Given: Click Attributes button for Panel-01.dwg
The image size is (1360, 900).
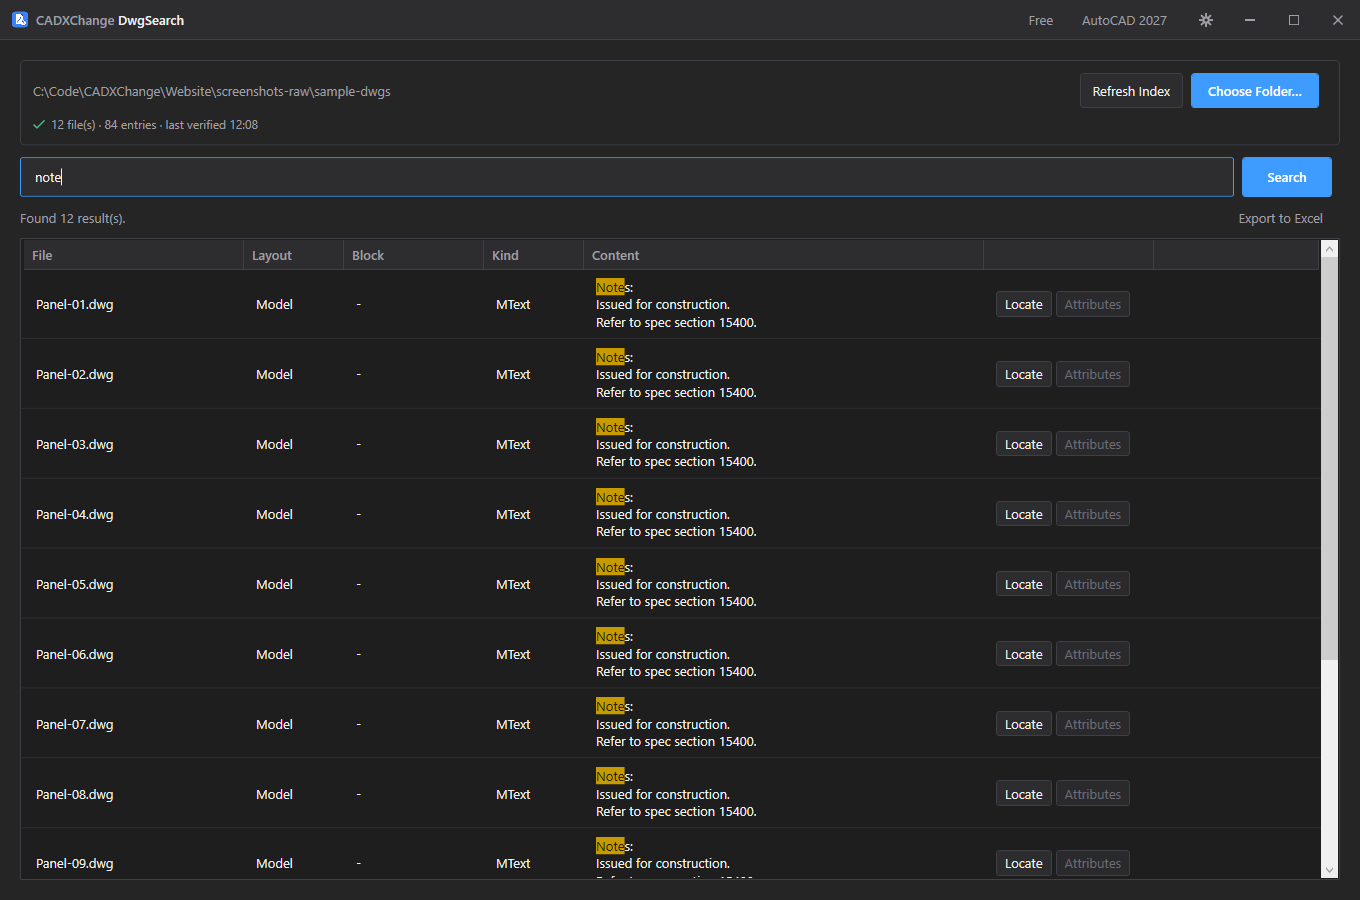Looking at the screenshot, I should (x=1093, y=305).
